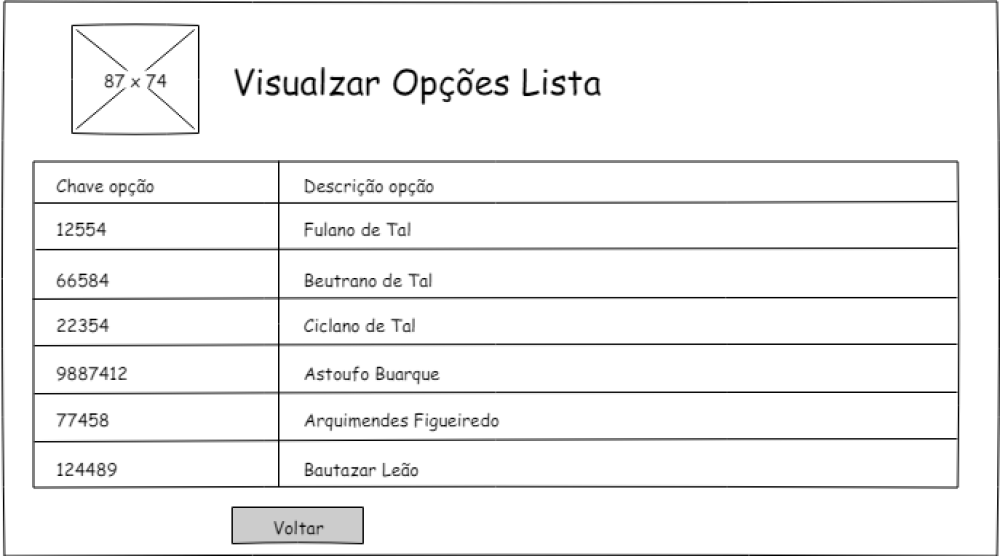Image resolution: width=1000 pixels, height=556 pixels.
Task: Click the Descrição opção column header
Action: pyautogui.click(x=369, y=187)
